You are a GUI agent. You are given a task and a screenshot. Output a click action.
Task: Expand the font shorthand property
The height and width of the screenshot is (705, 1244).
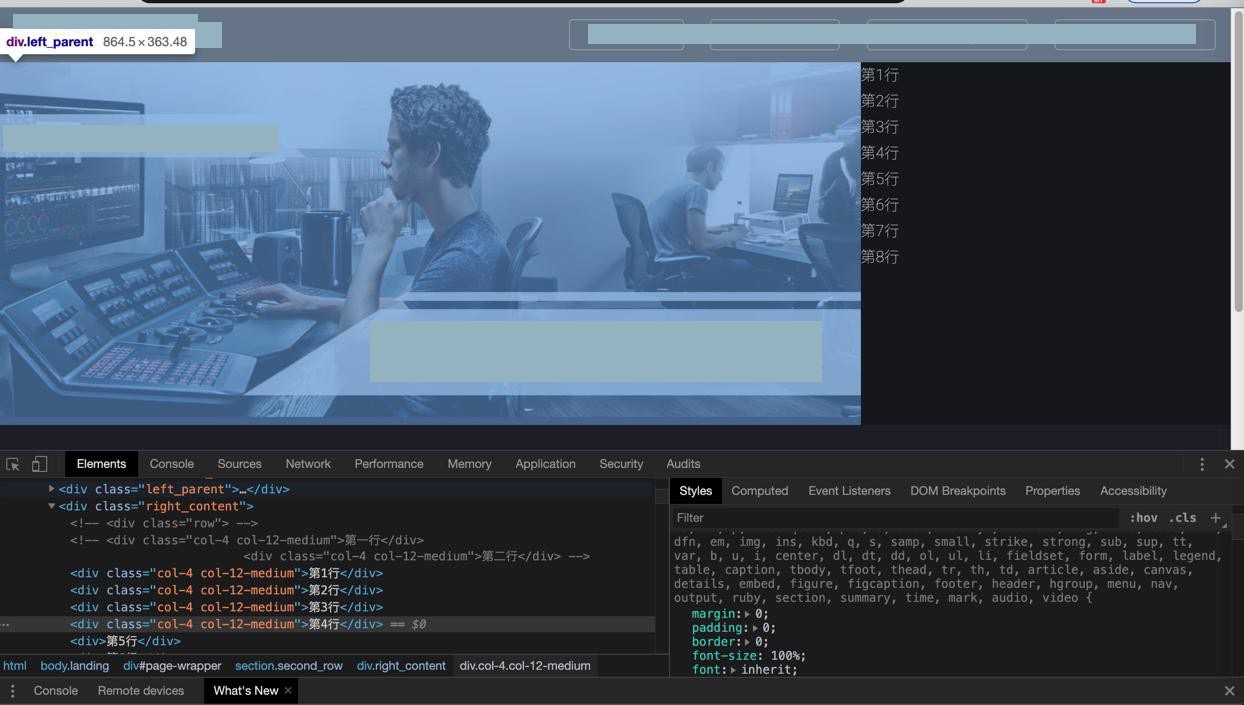click(x=733, y=670)
